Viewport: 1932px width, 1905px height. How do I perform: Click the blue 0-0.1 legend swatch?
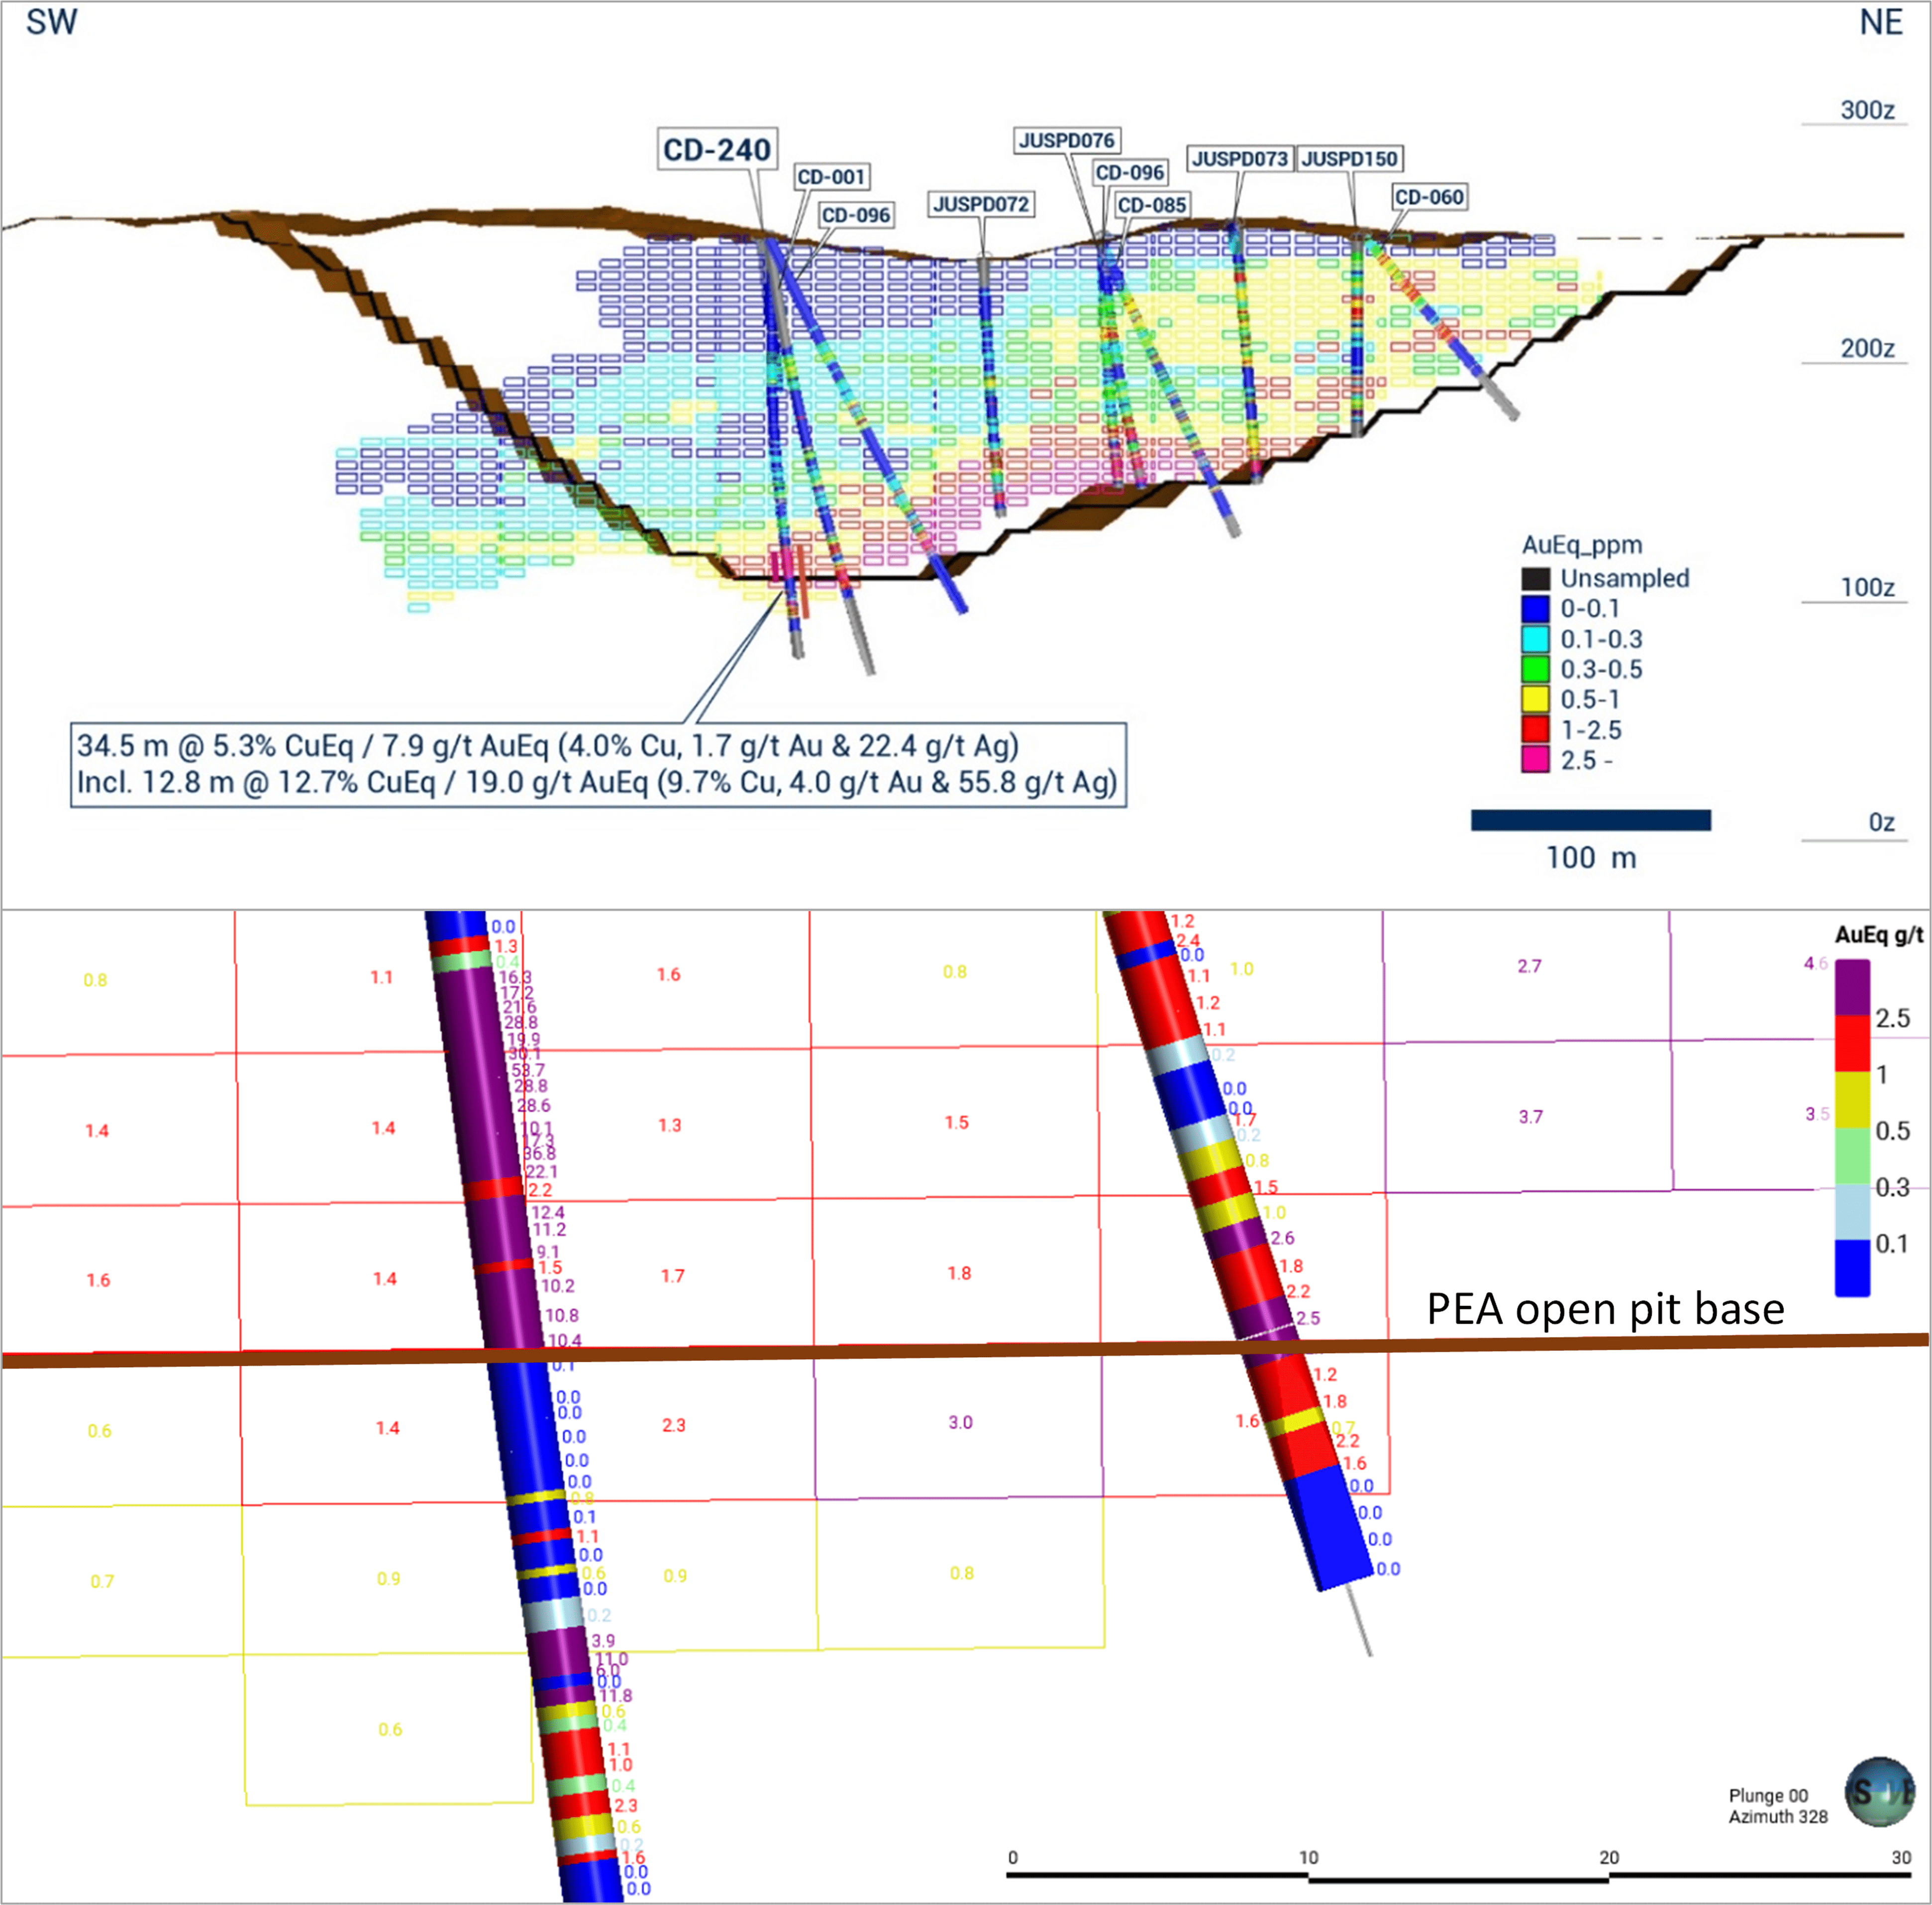click(1535, 609)
